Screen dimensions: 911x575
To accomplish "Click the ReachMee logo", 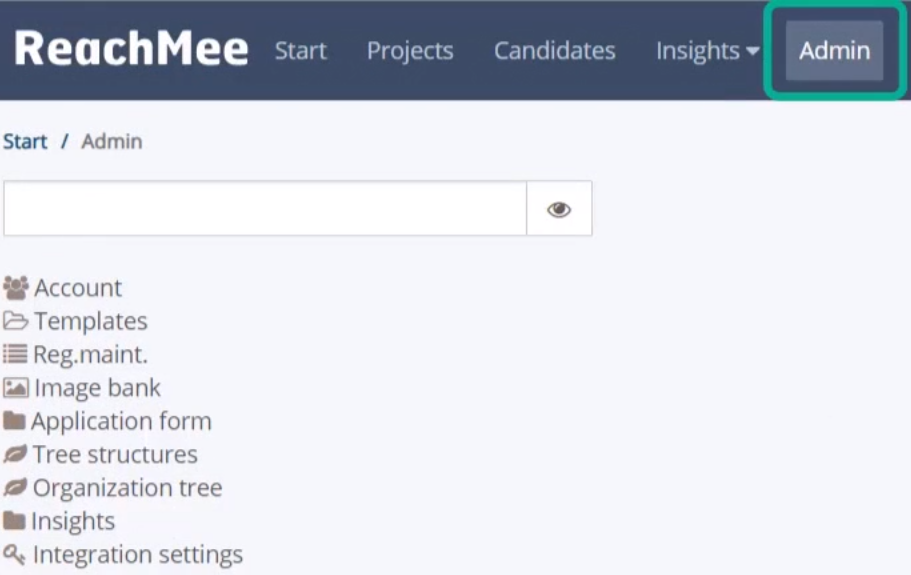I will [x=131, y=48].
